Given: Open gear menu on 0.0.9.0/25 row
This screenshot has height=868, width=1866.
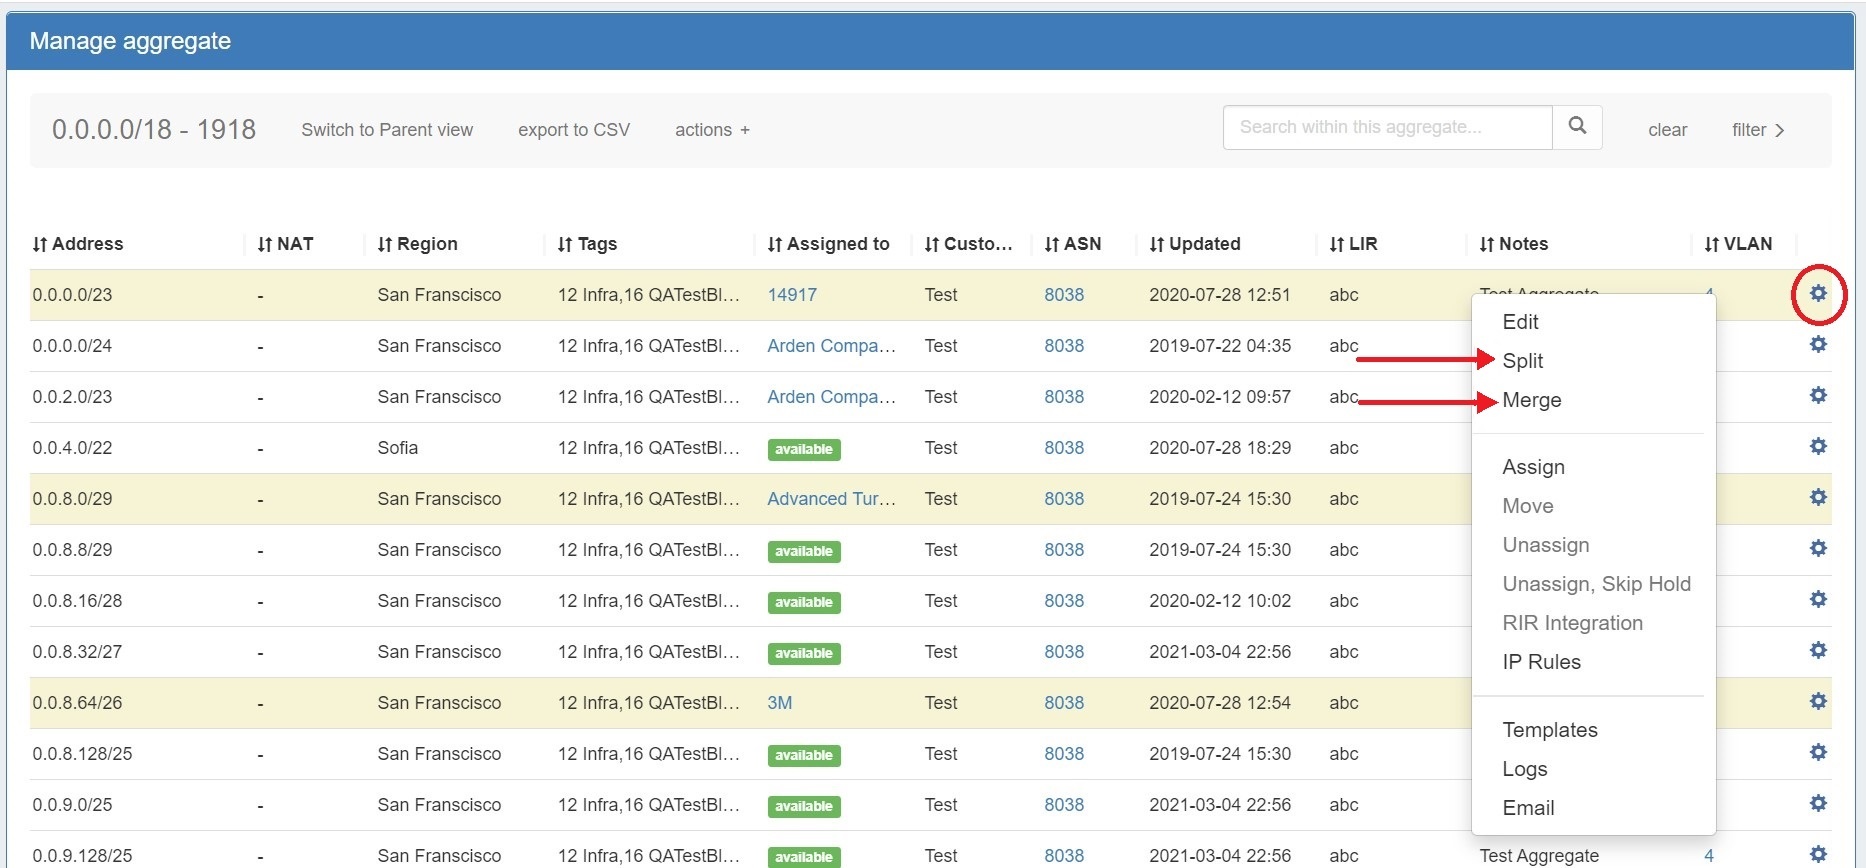Looking at the screenshot, I should (x=1817, y=804).
